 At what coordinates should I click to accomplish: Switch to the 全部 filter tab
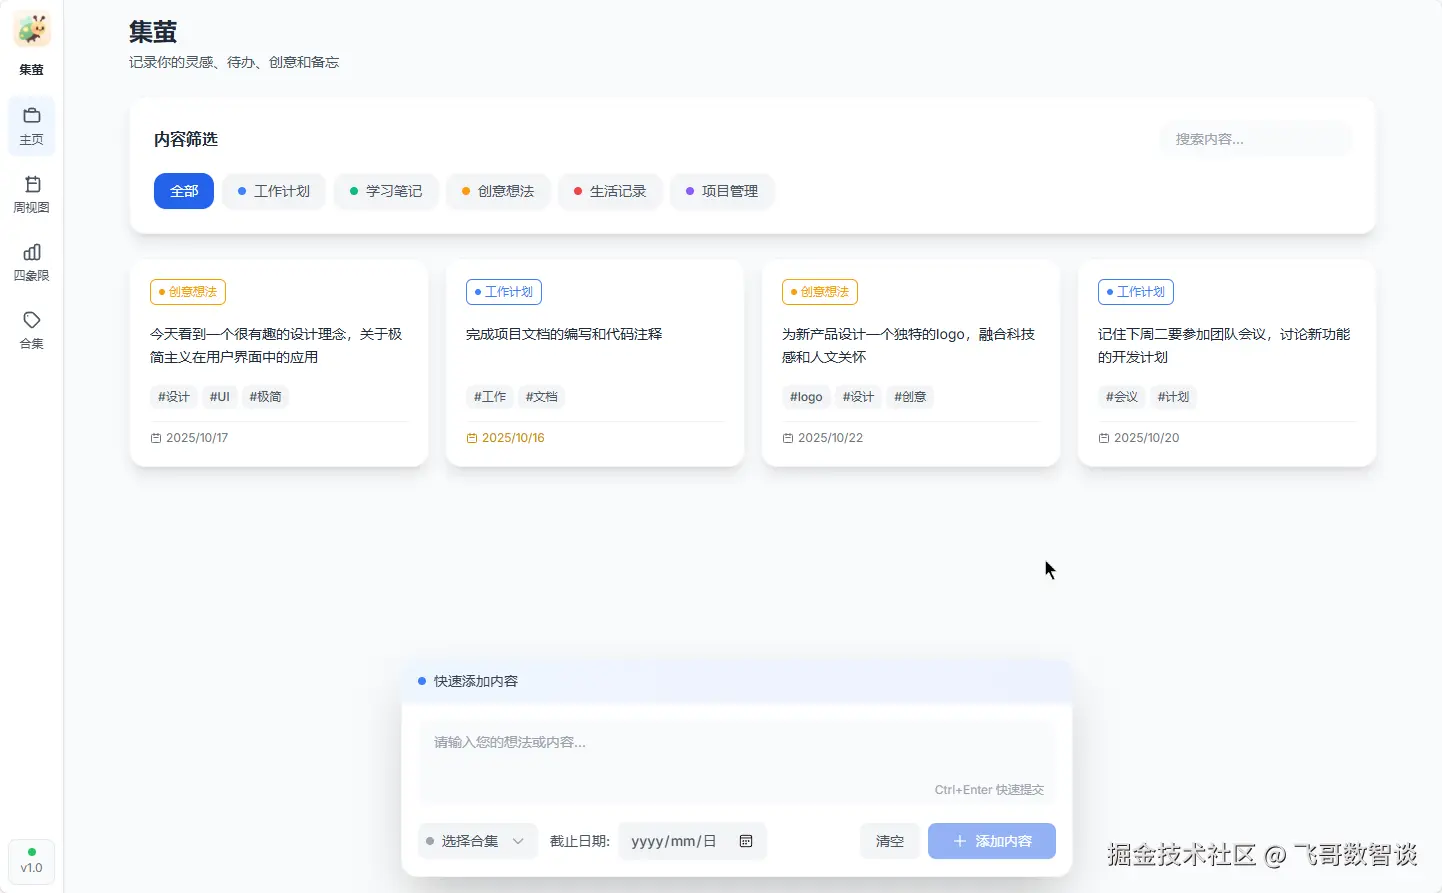point(183,191)
